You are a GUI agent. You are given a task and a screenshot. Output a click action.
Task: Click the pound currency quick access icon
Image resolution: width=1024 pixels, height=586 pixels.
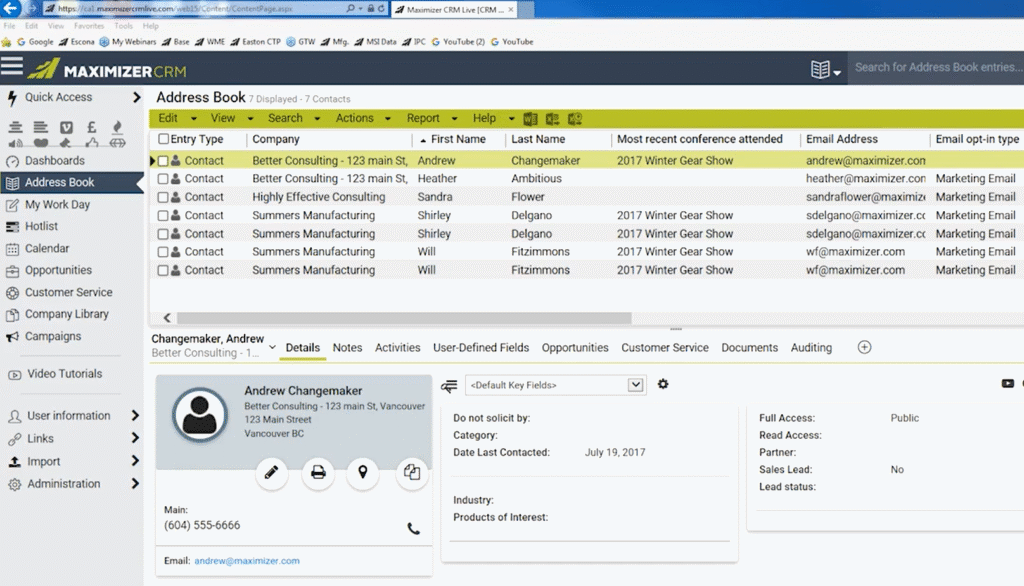click(91, 127)
